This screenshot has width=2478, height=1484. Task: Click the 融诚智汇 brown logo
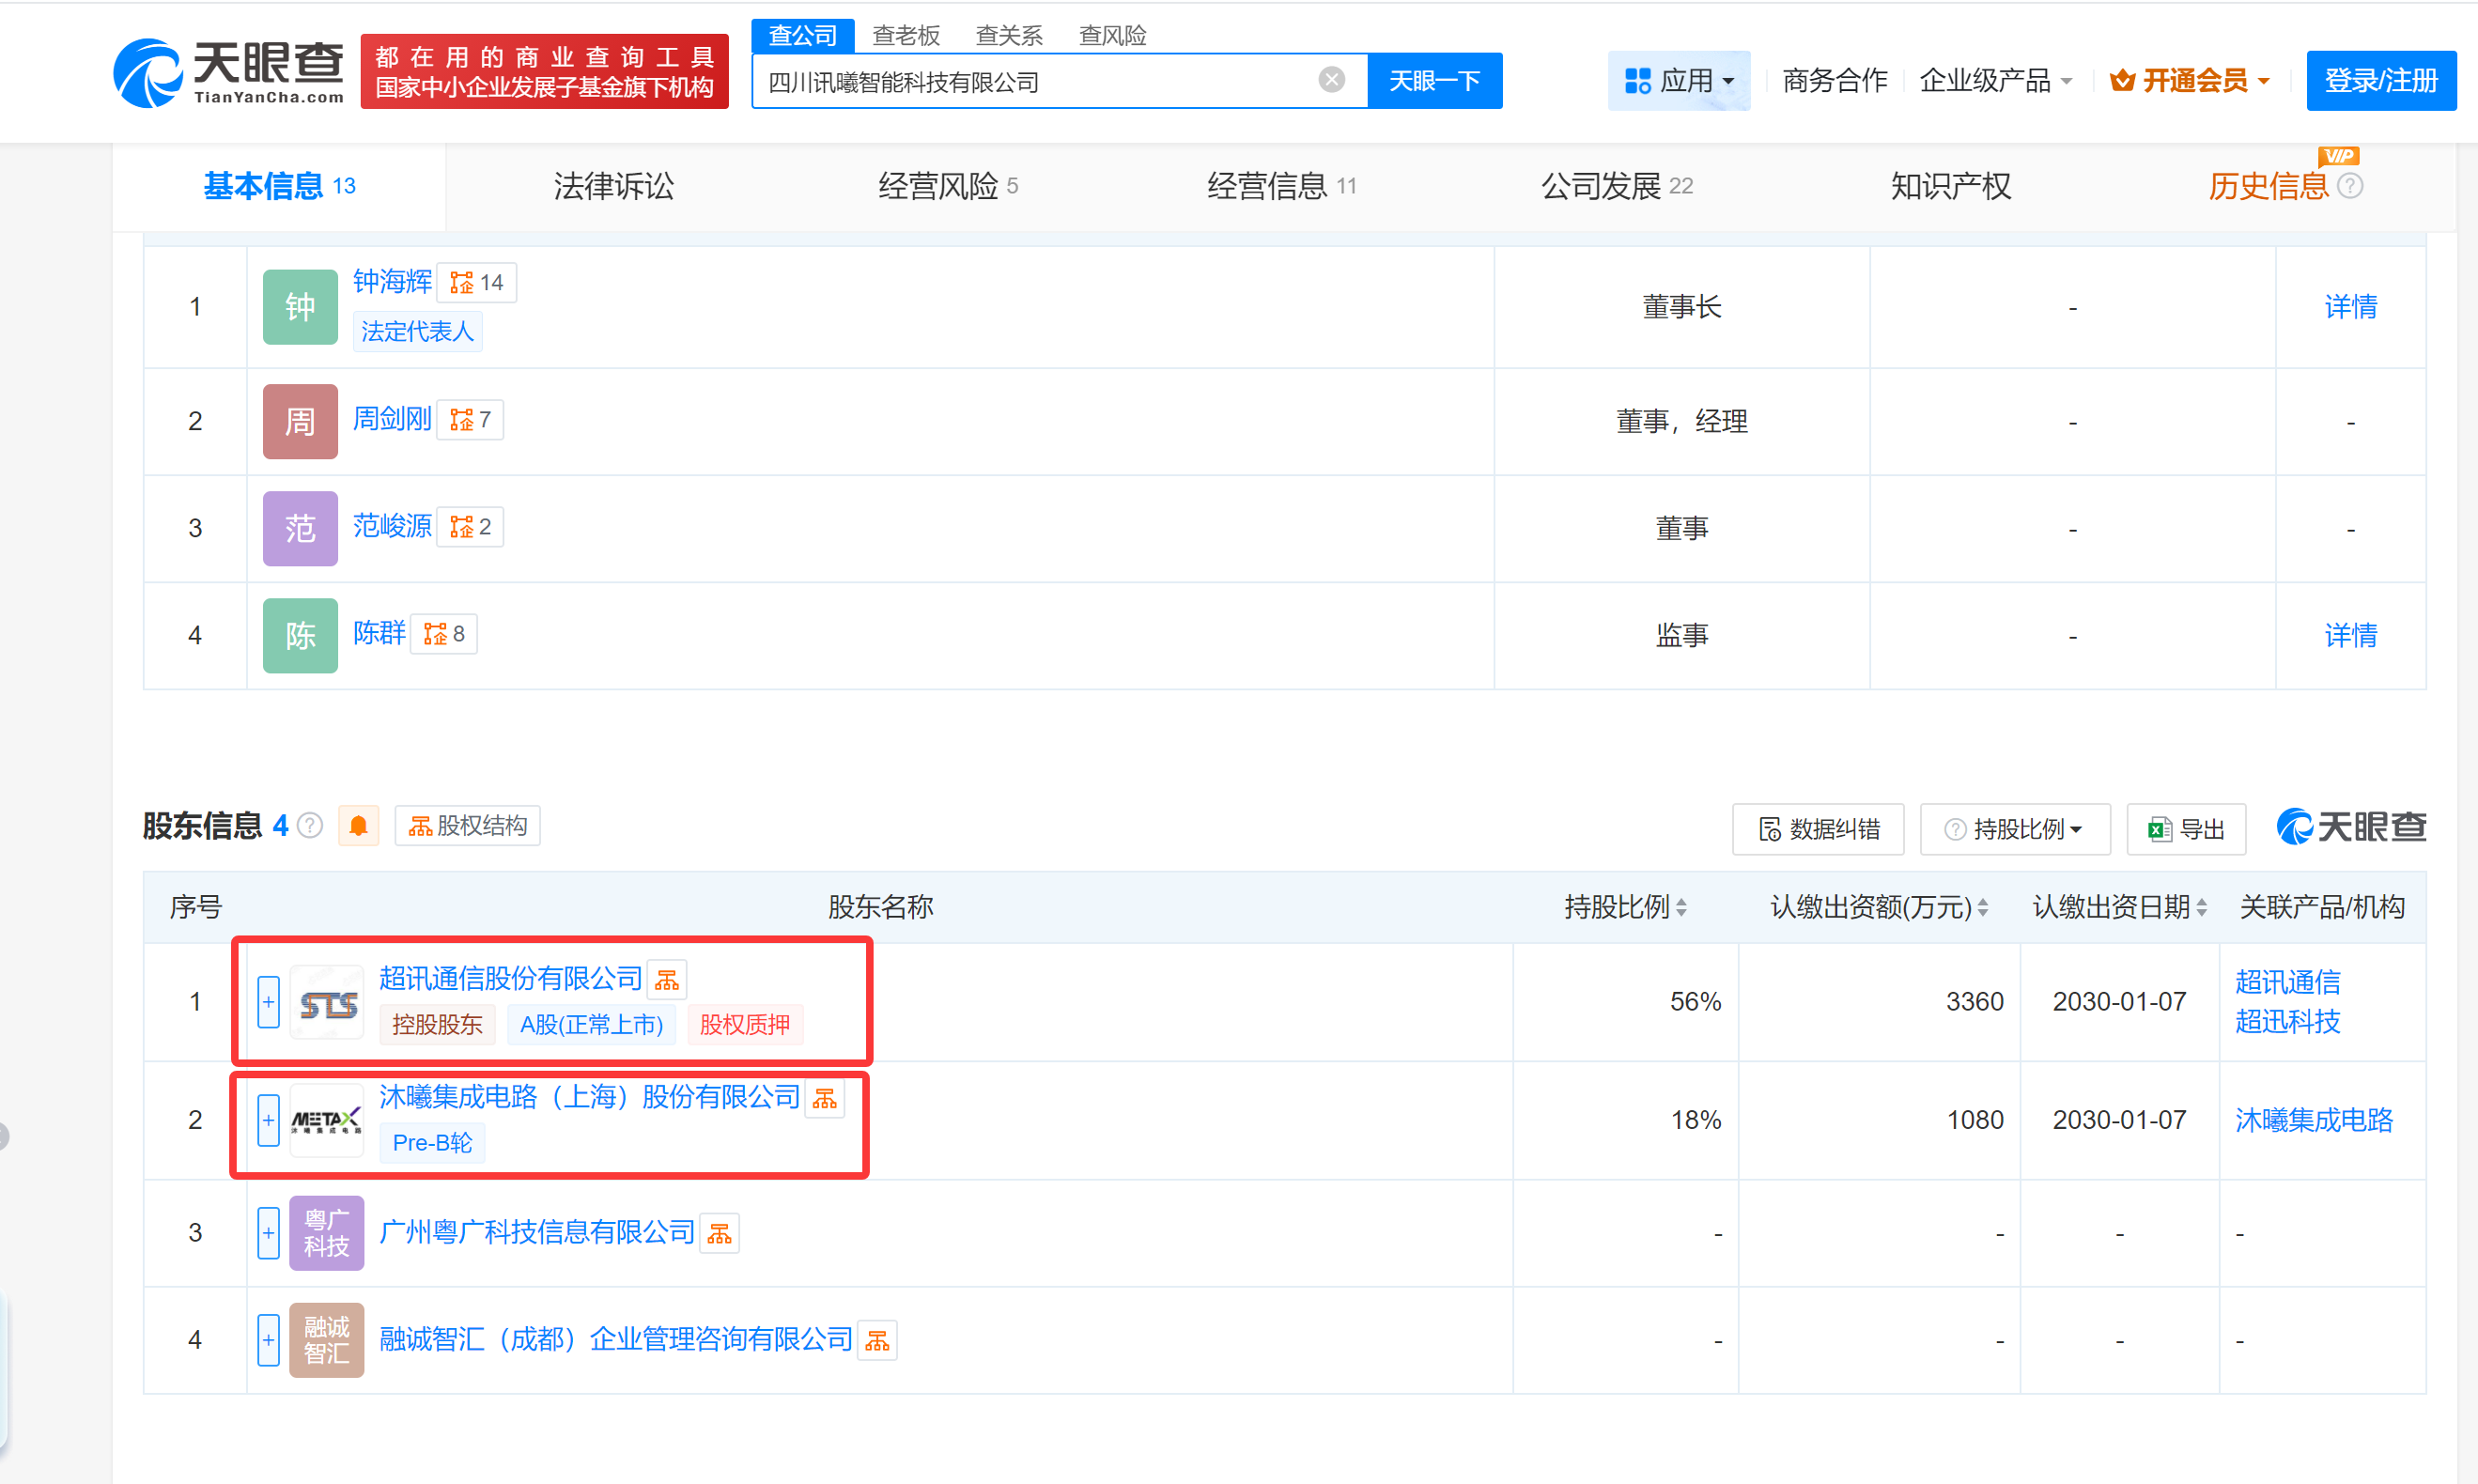point(327,1340)
